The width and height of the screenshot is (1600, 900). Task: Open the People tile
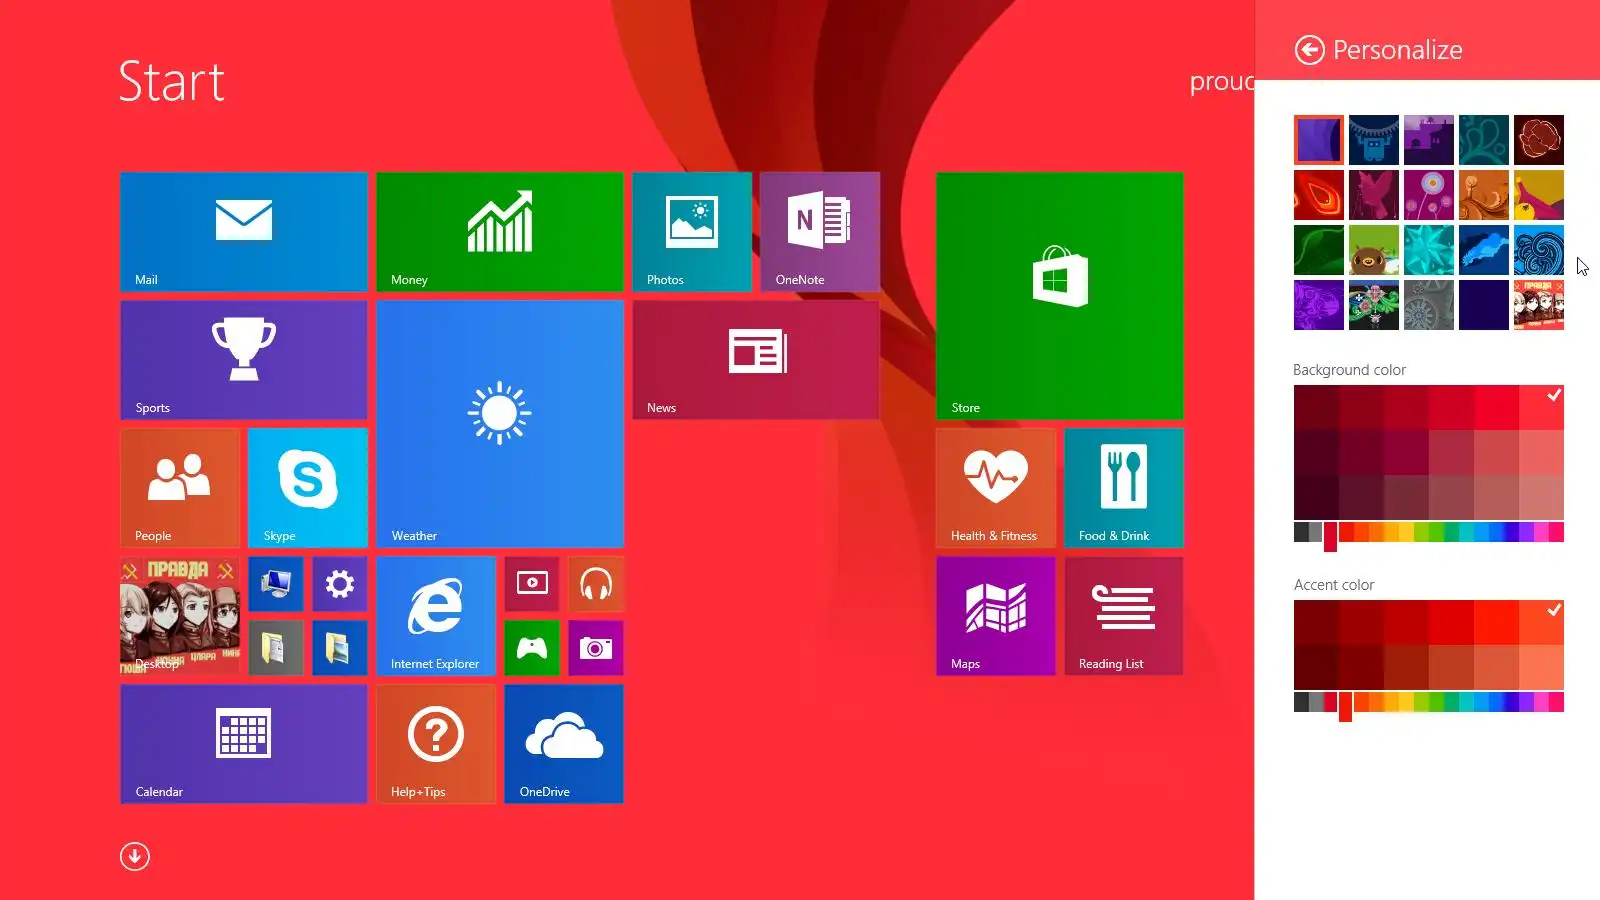coord(180,488)
